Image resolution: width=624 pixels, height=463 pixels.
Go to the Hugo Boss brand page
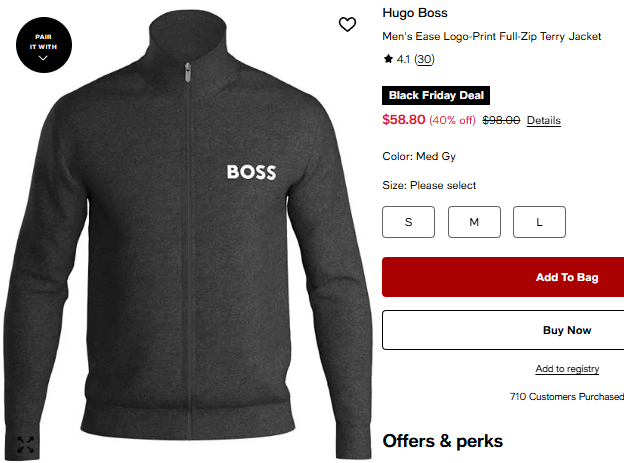[x=415, y=13]
